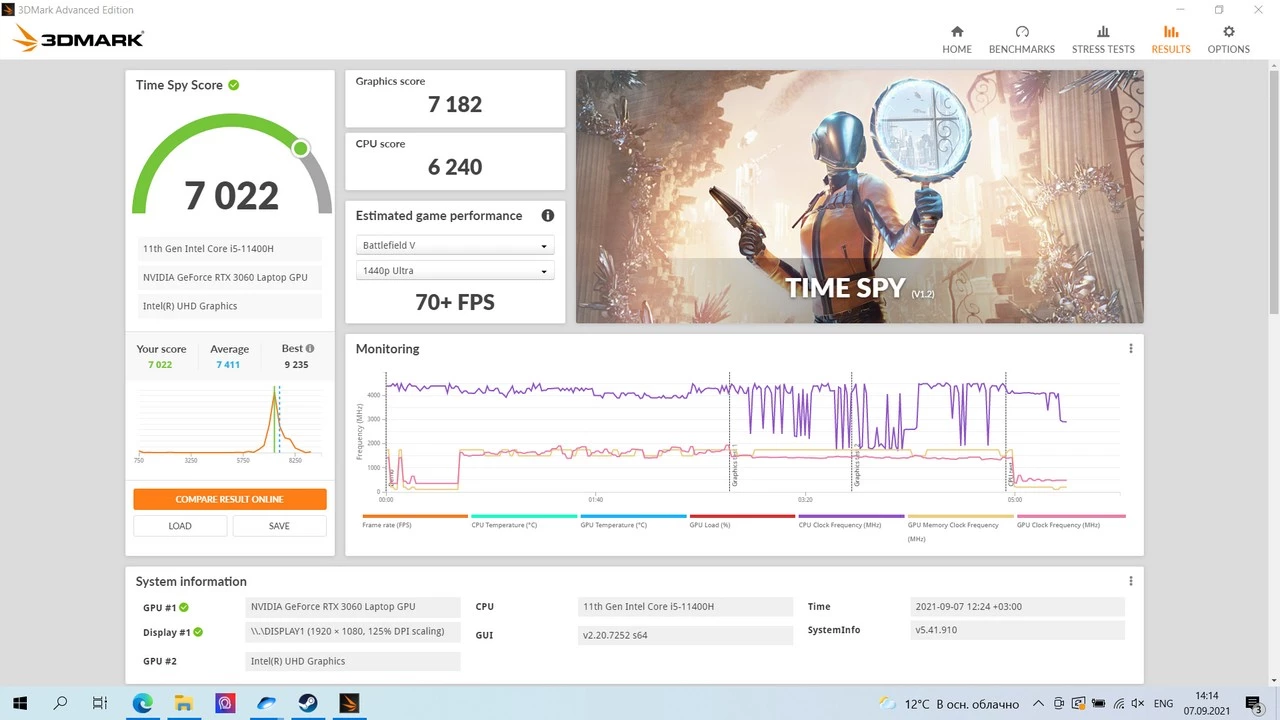Viewport: 1280px width, 720px height.
Task: Click the GPU #1 green check icon
Action: [x=184, y=607]
